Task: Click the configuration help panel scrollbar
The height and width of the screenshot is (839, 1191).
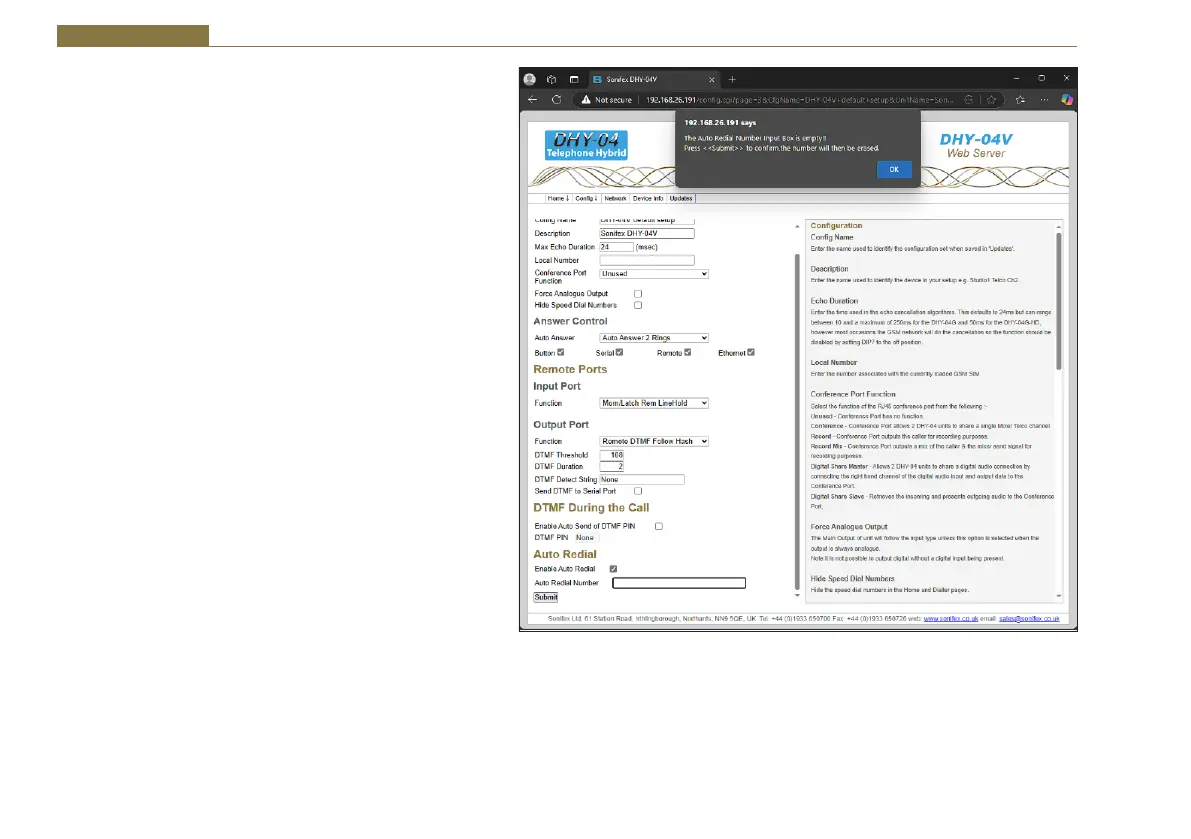Action: (x=1058, y=300)
